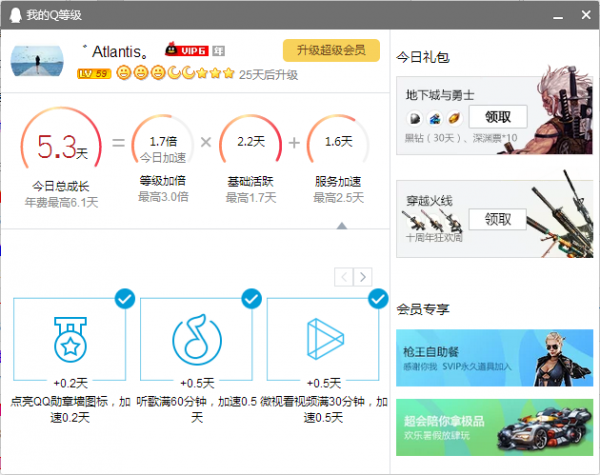Click the 微视看视频满30分钟 description
Image resolution: width=600 pixels, height=475 pixels.
pyautogui.click(x=323, y=409)
